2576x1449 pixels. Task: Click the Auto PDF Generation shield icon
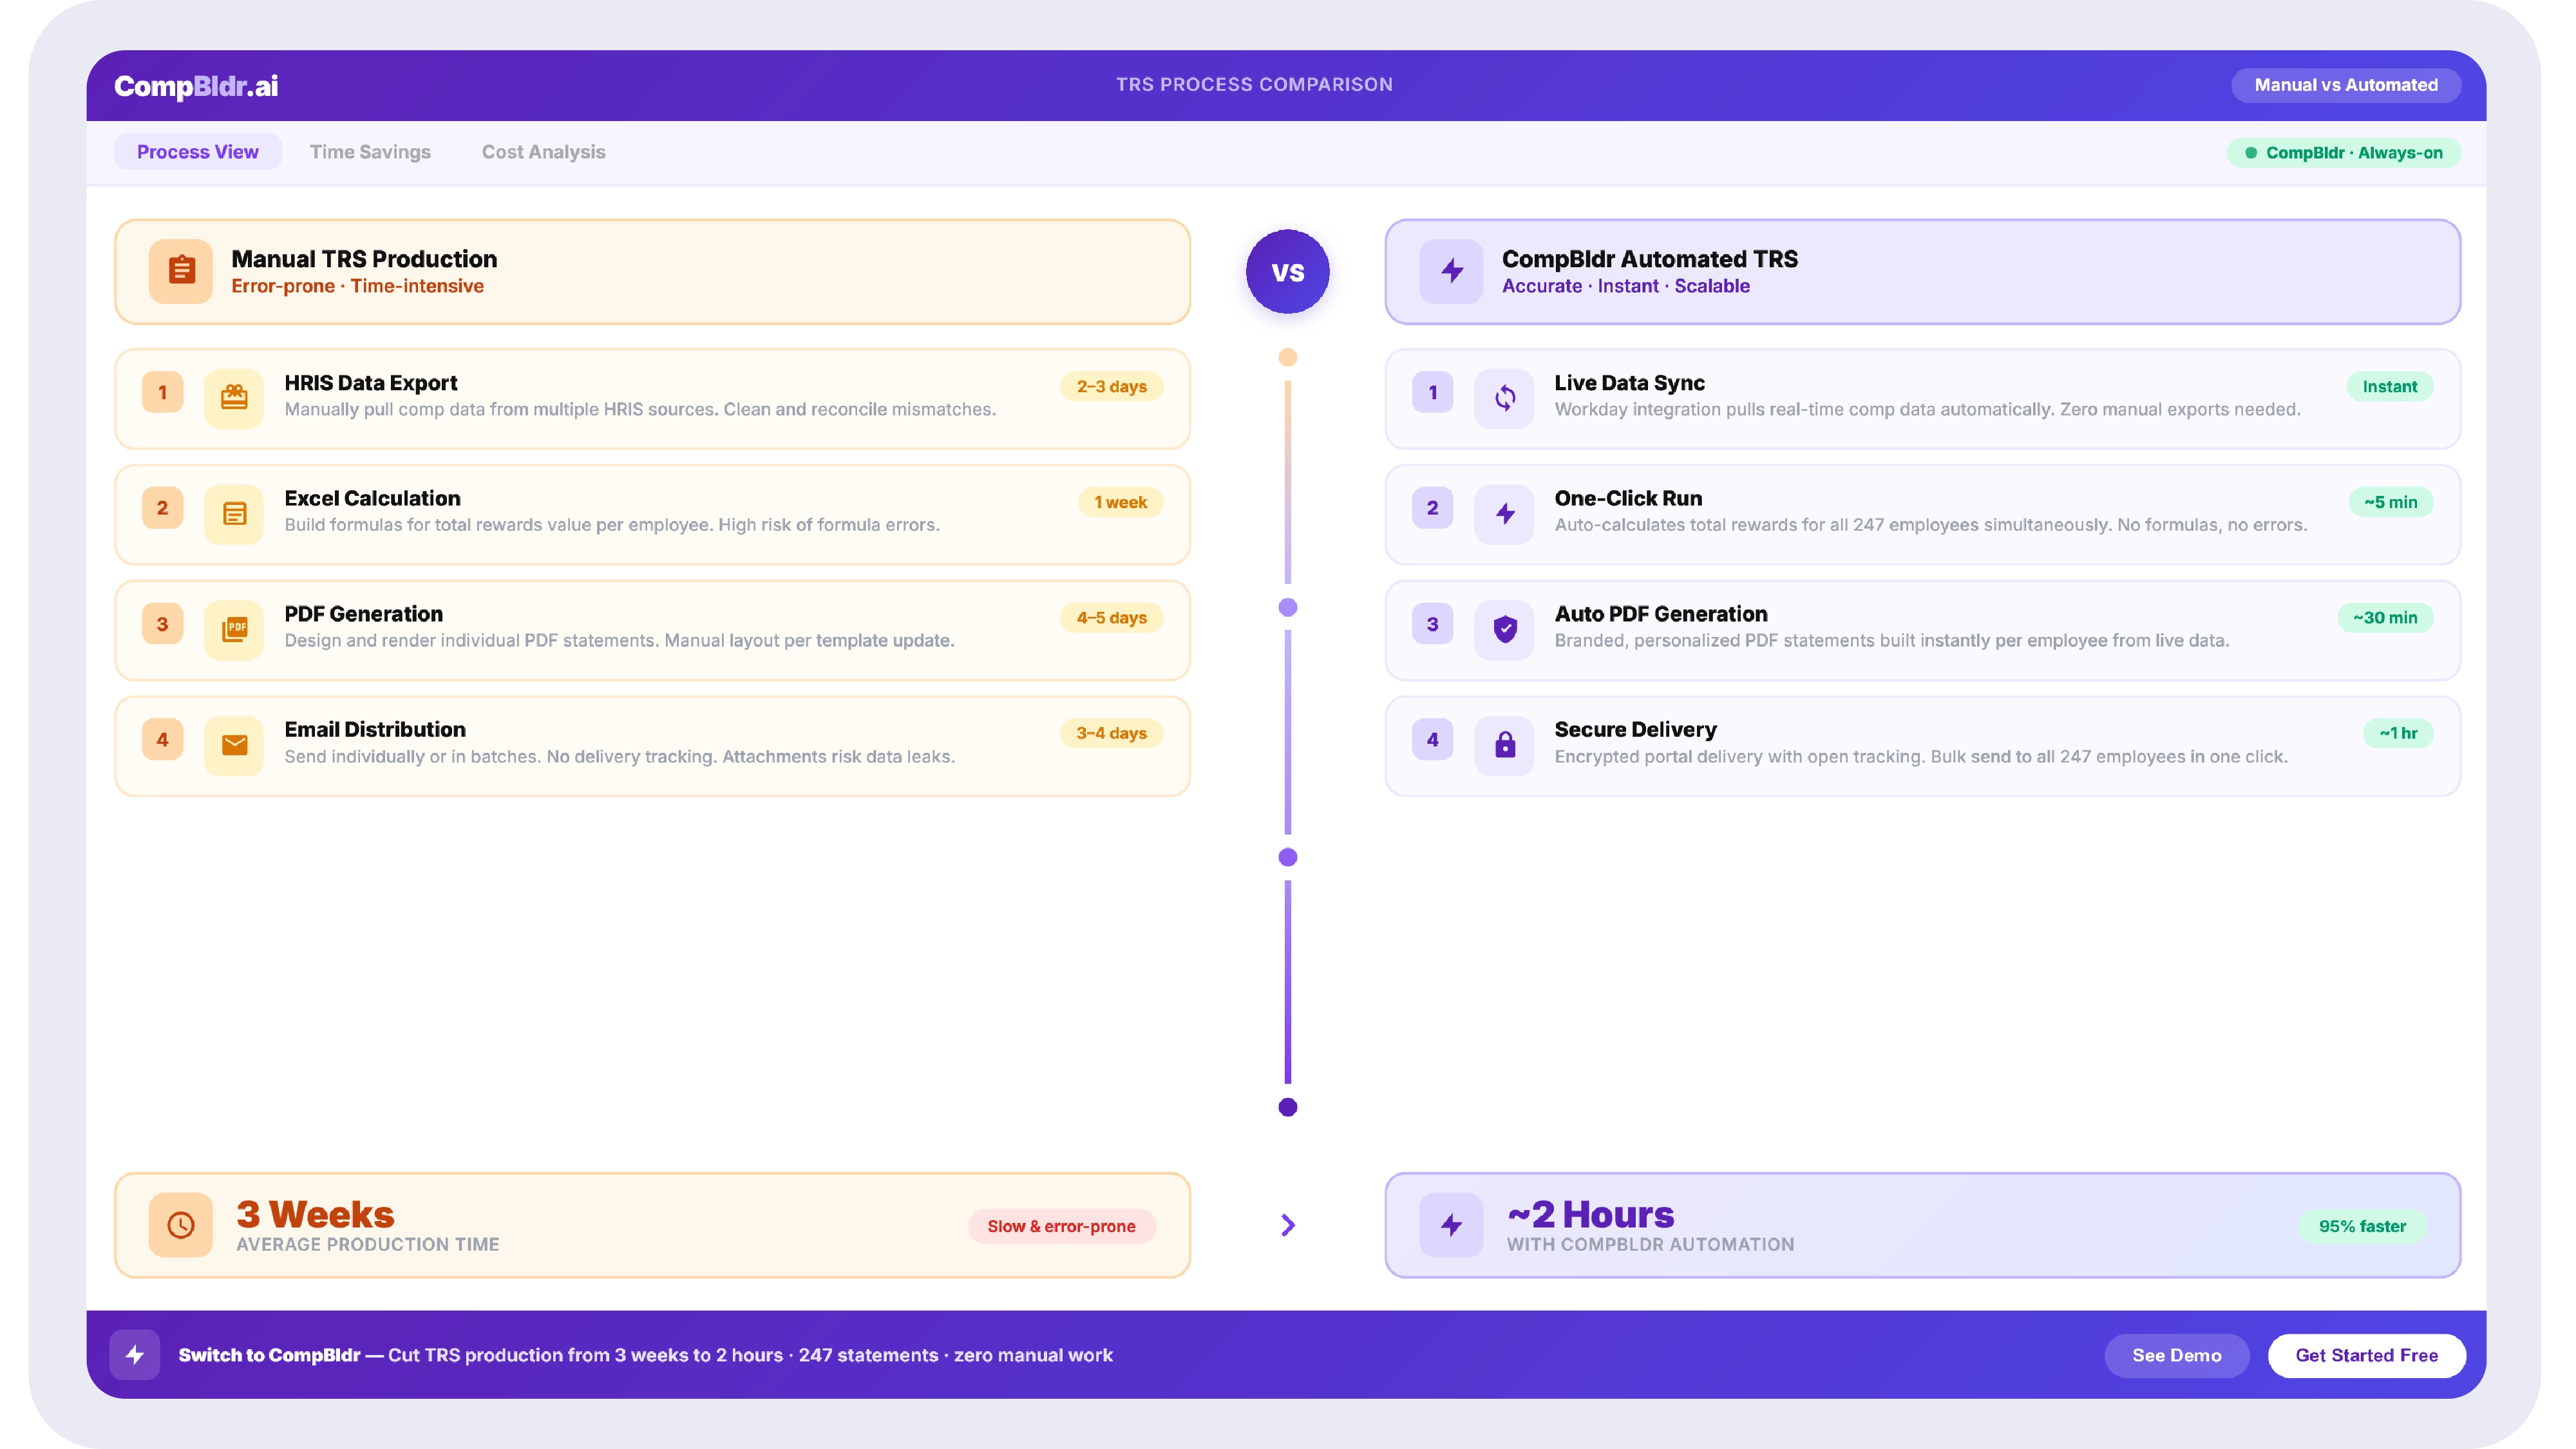1504,629
